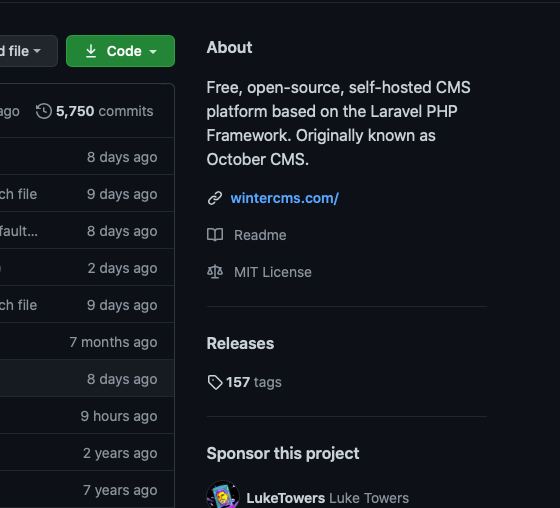Select the 7 years ago file row
The image size is (560, 508).
point(87,490)
